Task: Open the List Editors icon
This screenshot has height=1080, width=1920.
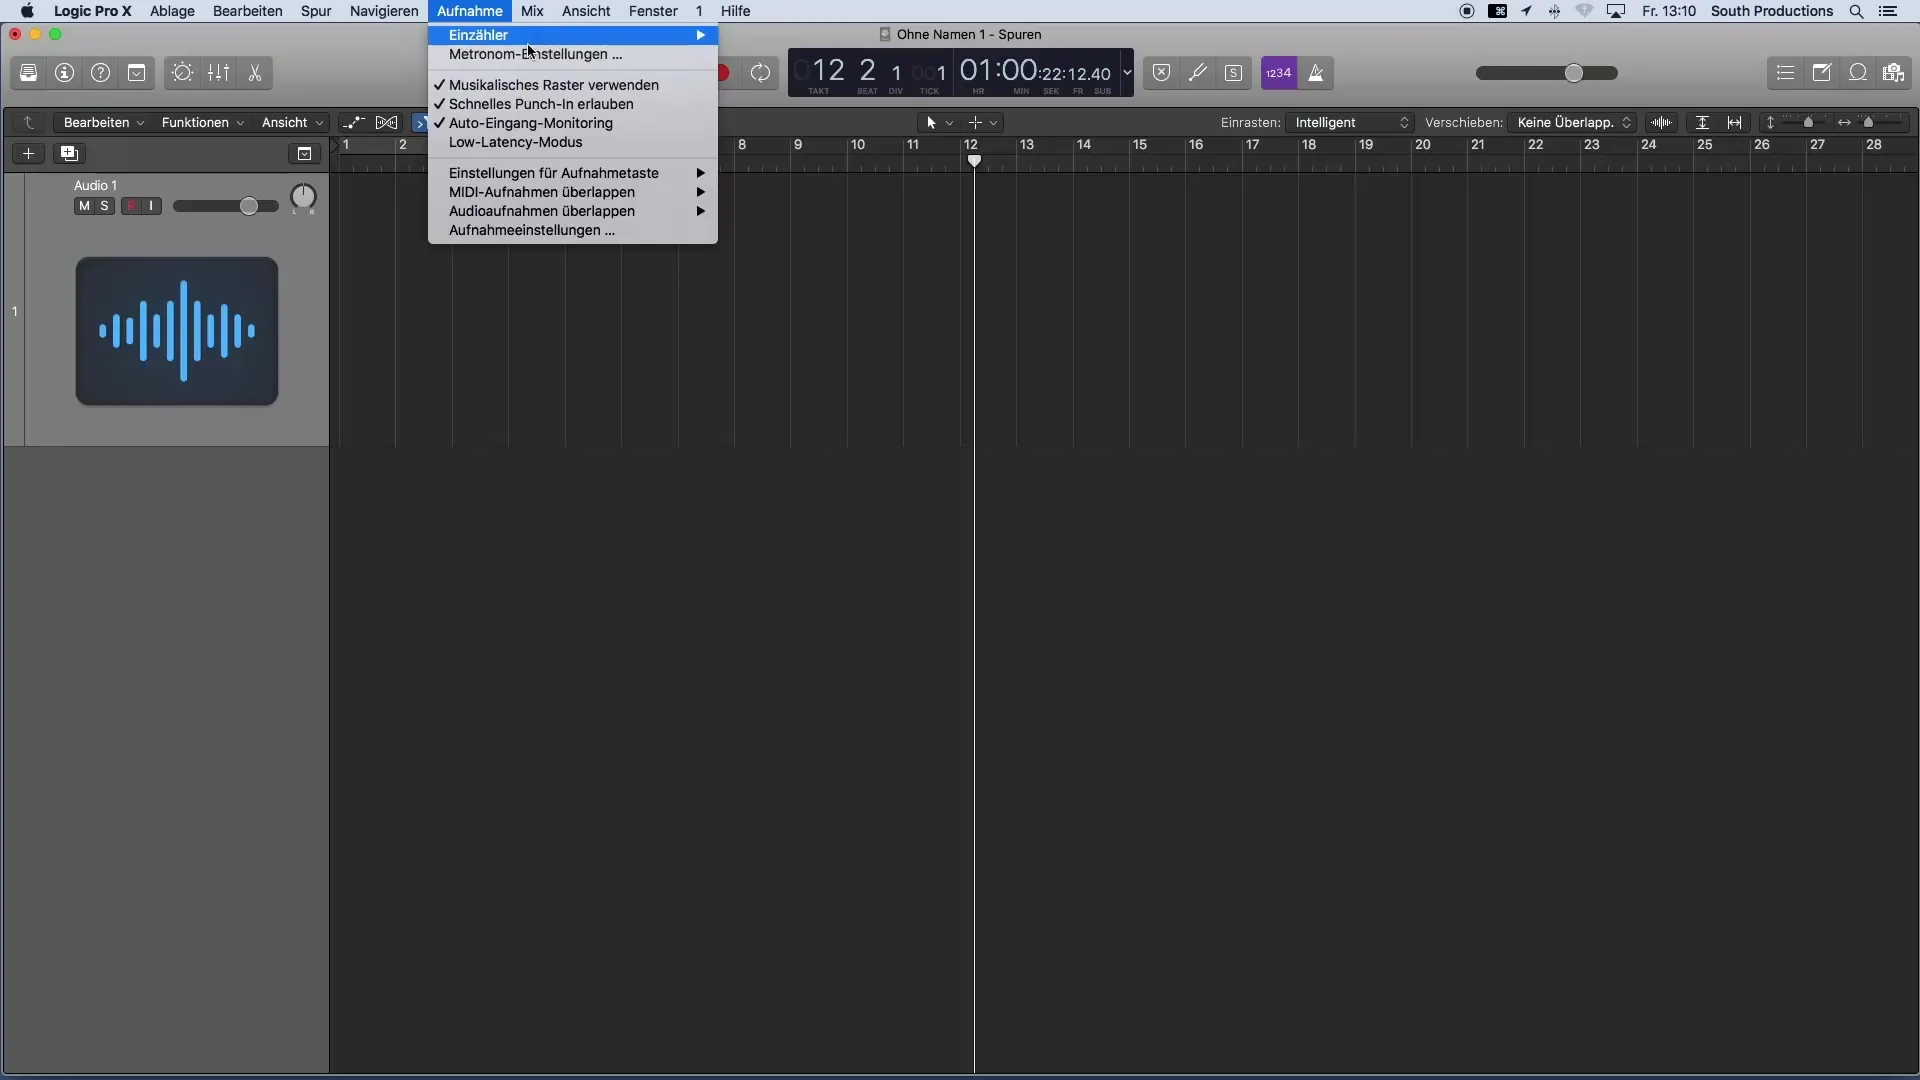Action: 1785,73
